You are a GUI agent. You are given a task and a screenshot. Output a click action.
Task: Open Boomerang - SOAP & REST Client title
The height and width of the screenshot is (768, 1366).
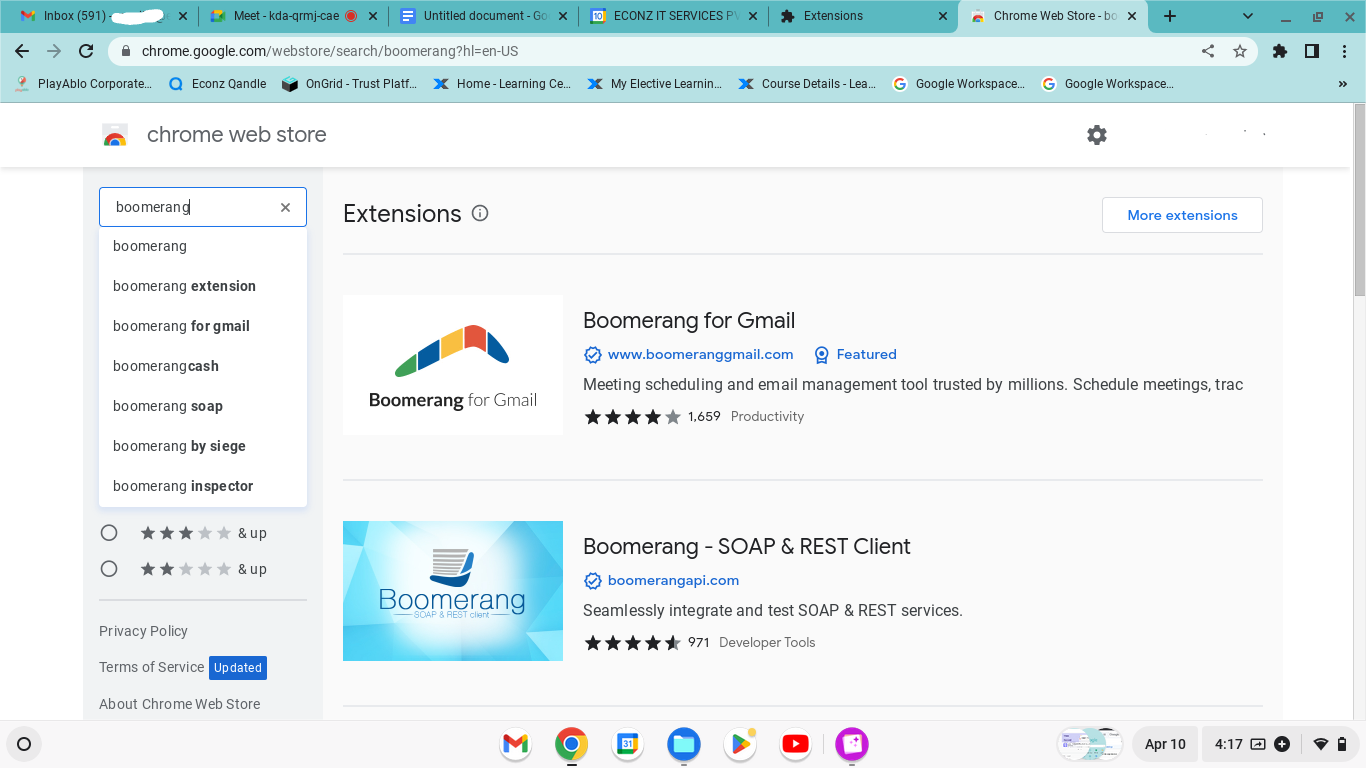747,546
